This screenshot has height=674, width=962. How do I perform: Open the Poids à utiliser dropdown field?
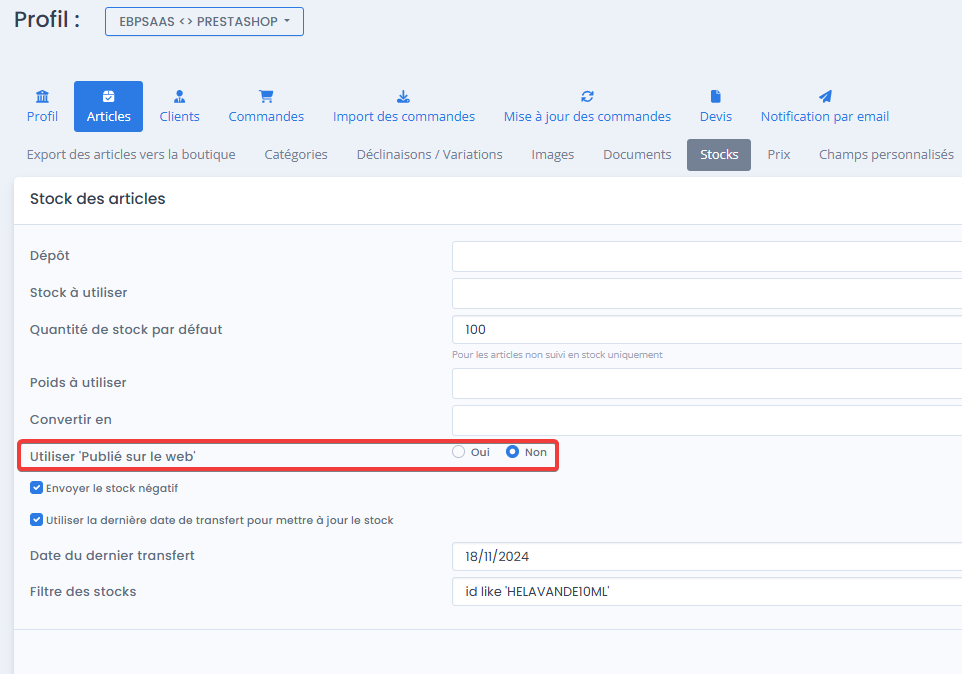(x=707, y=383)
